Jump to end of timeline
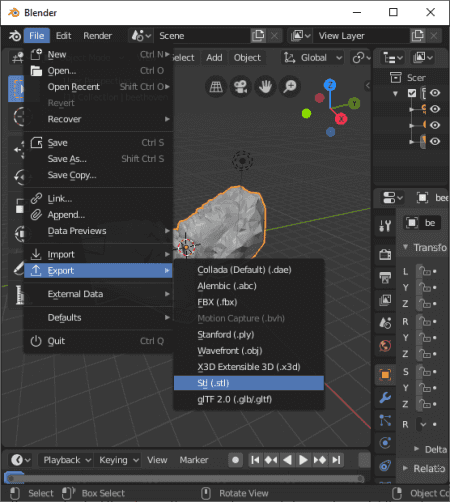 pos(336,460)
